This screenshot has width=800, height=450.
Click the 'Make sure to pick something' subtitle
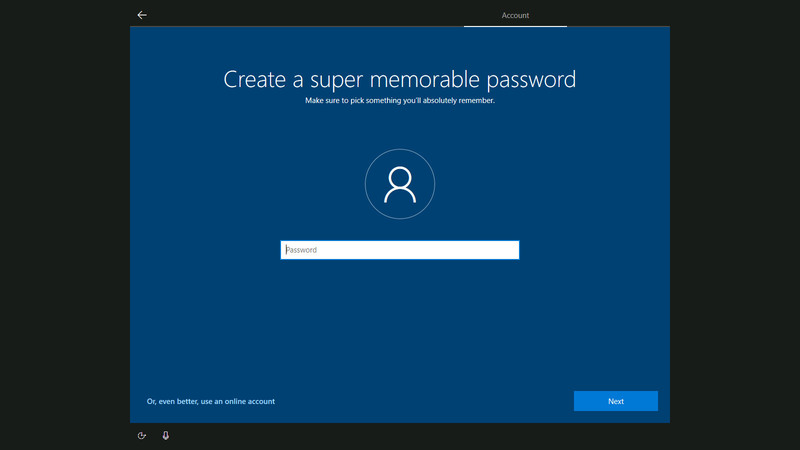pyautogui.click(x=400, y=101)
